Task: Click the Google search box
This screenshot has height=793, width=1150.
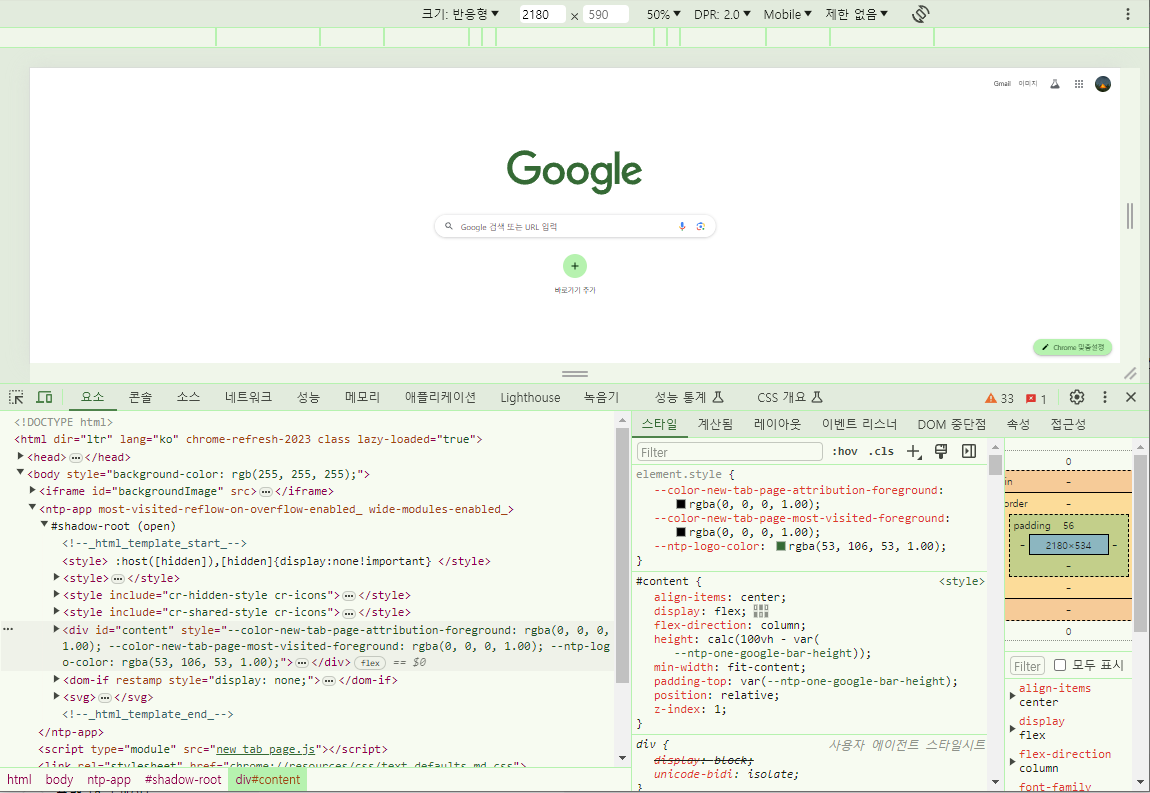Action: (575, 227)
